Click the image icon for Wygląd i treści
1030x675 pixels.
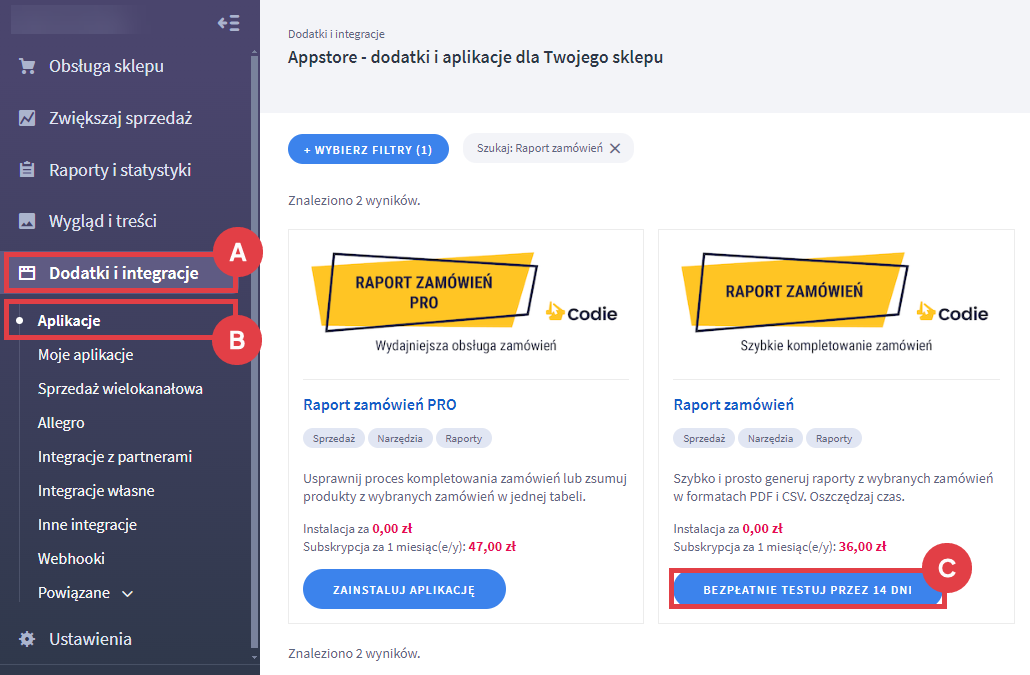[x=28, y=221]
